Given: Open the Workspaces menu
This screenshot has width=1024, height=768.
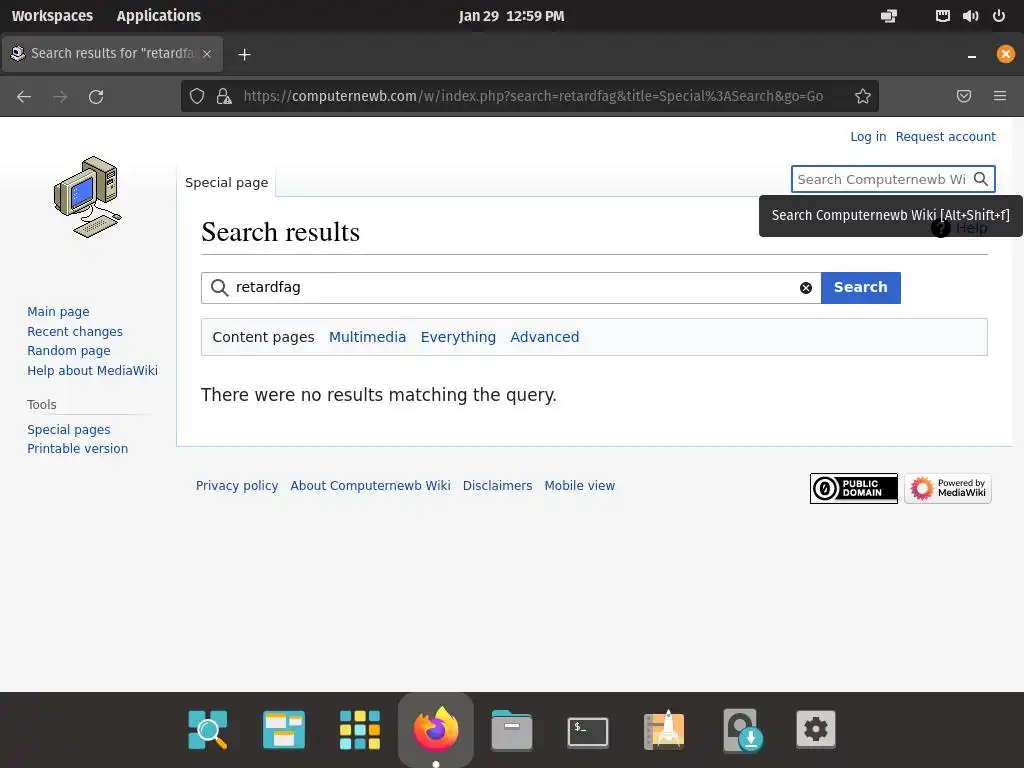Looking at the screenshot, I should [x=52, y=16].
